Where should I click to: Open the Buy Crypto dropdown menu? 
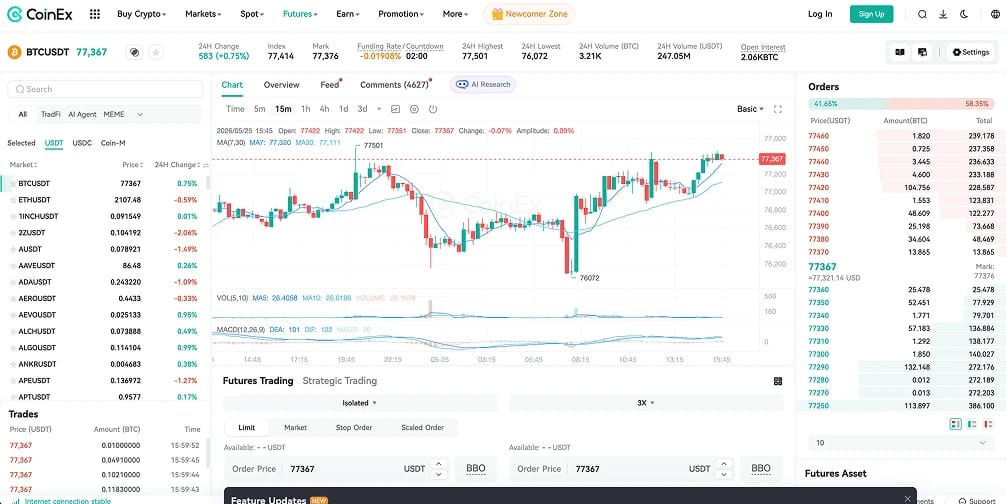pyautogui.click(x=141, y=14)
